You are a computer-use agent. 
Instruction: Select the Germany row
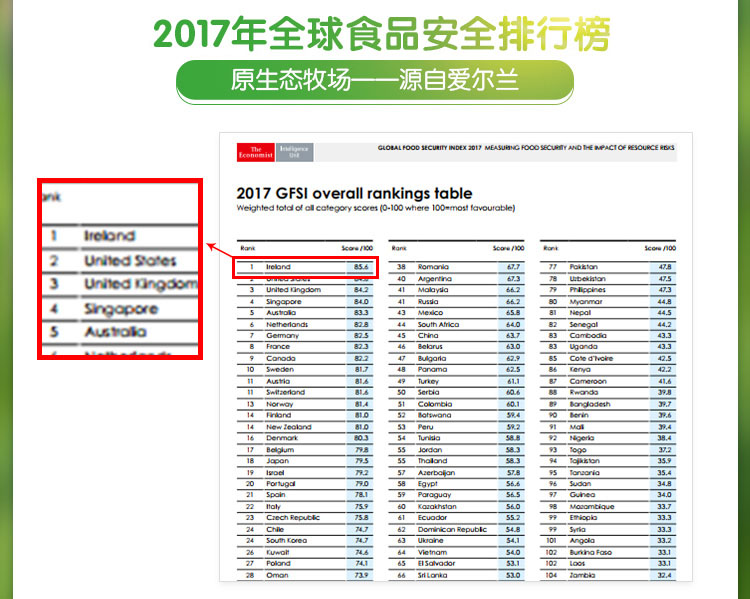pos(305,335)
